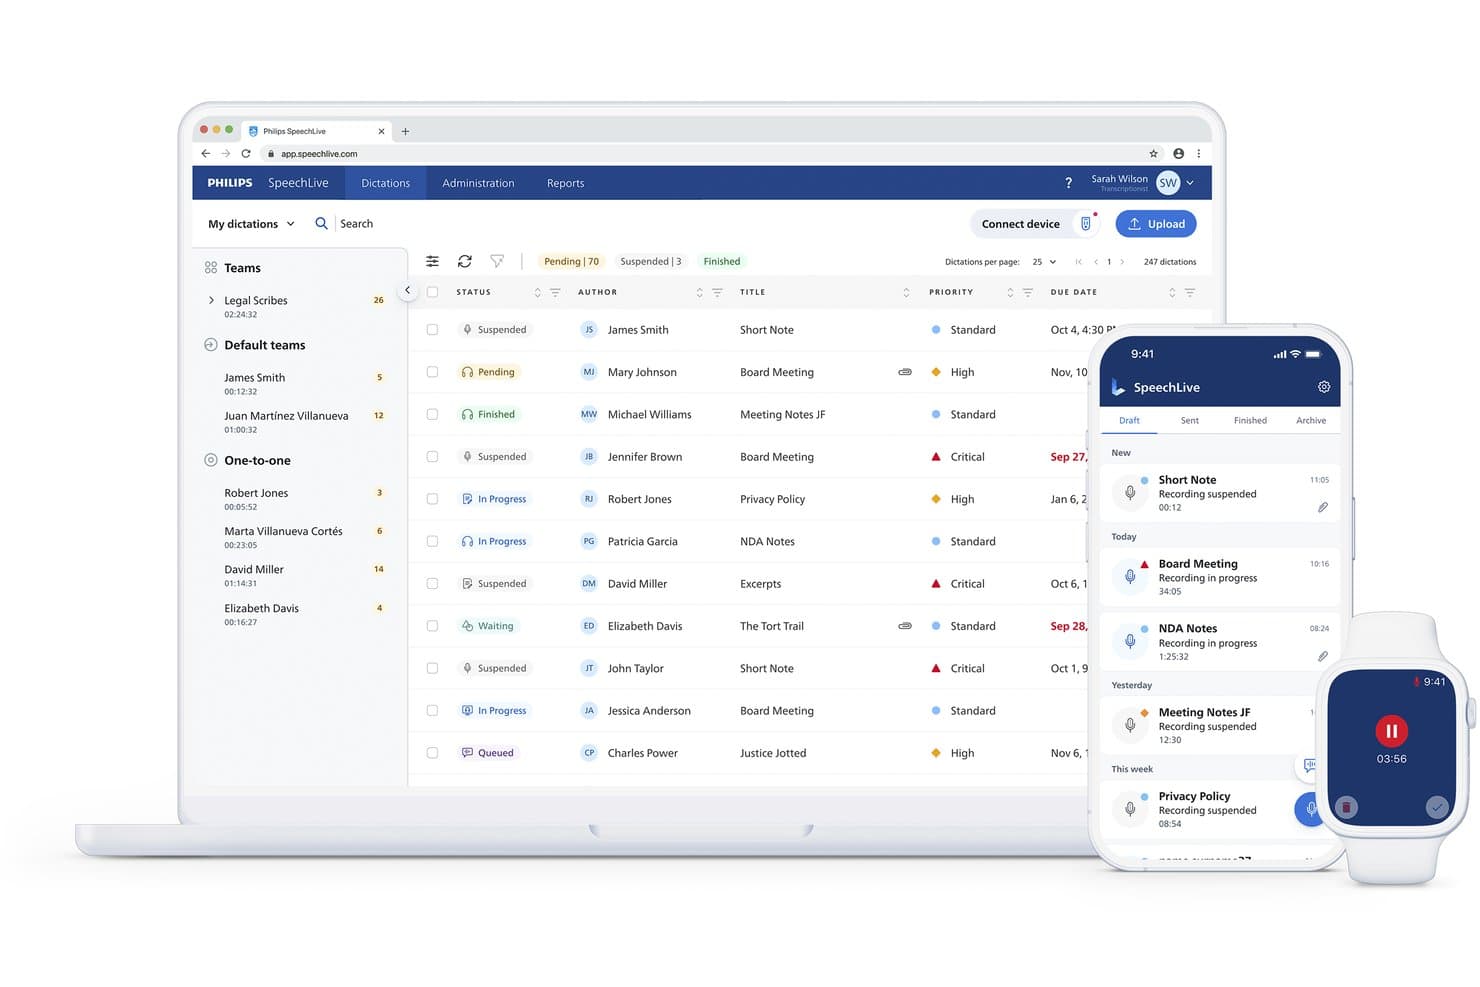
Task: Open settings gear in the phone app
Action: tap(1324, 387)
